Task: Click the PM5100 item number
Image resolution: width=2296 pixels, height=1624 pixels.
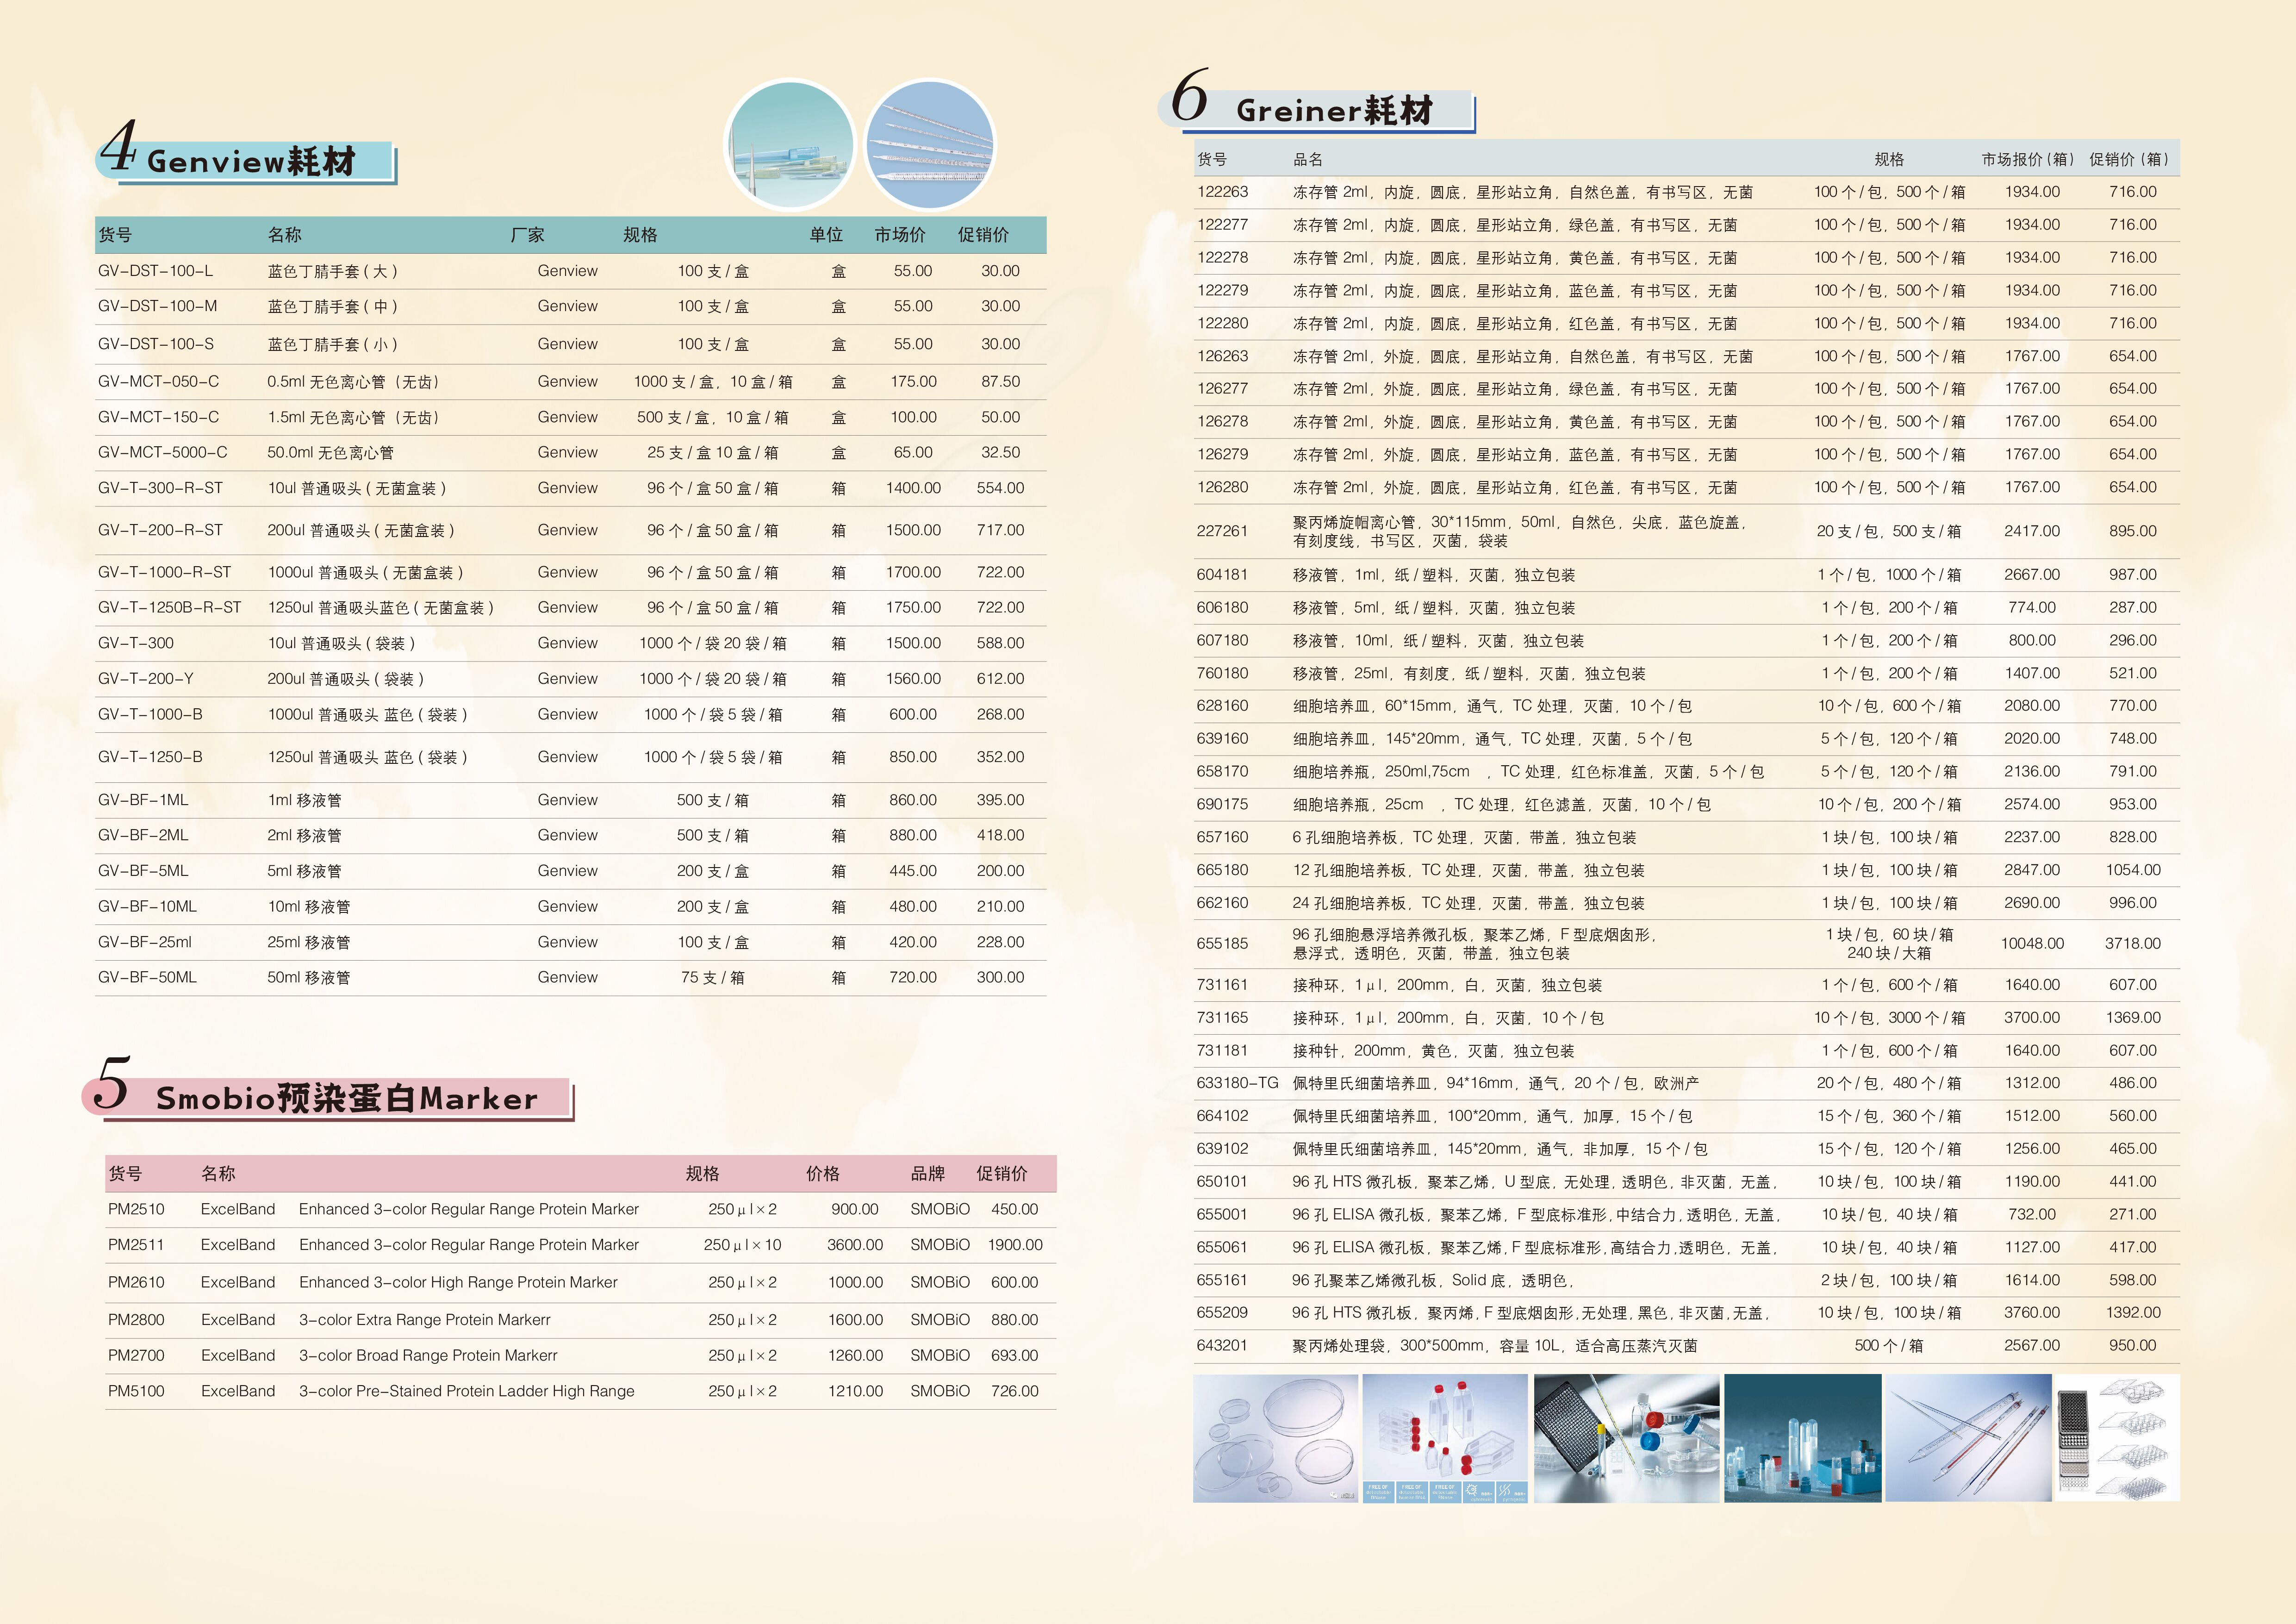Action: point(136,1391)
